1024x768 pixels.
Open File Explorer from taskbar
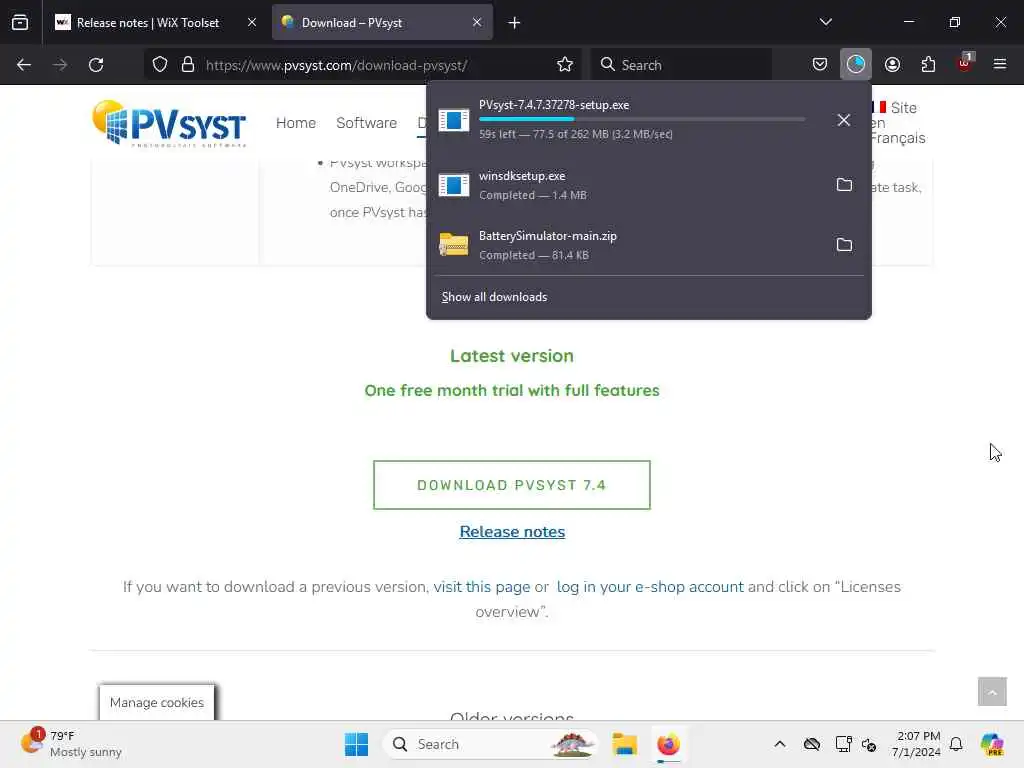624,744
